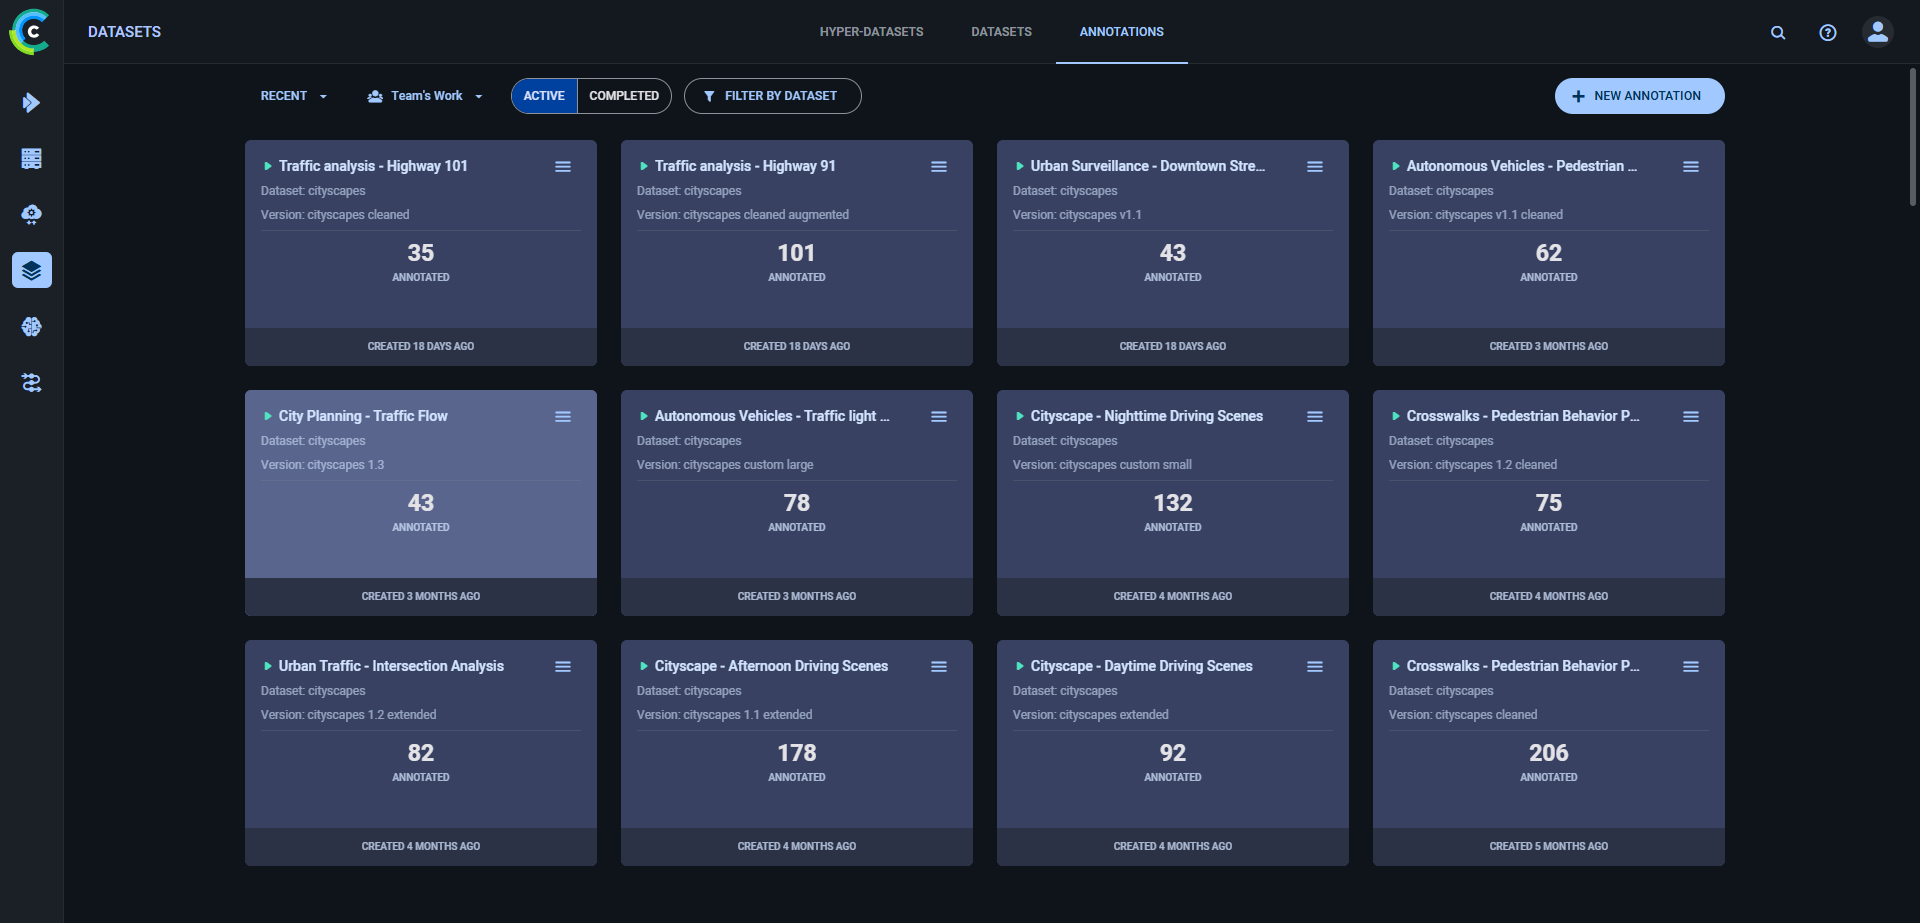Click the NEW ANNOTATION button
The height and width of the screenshot is (923, 1920).
[x=1639, y=96]
